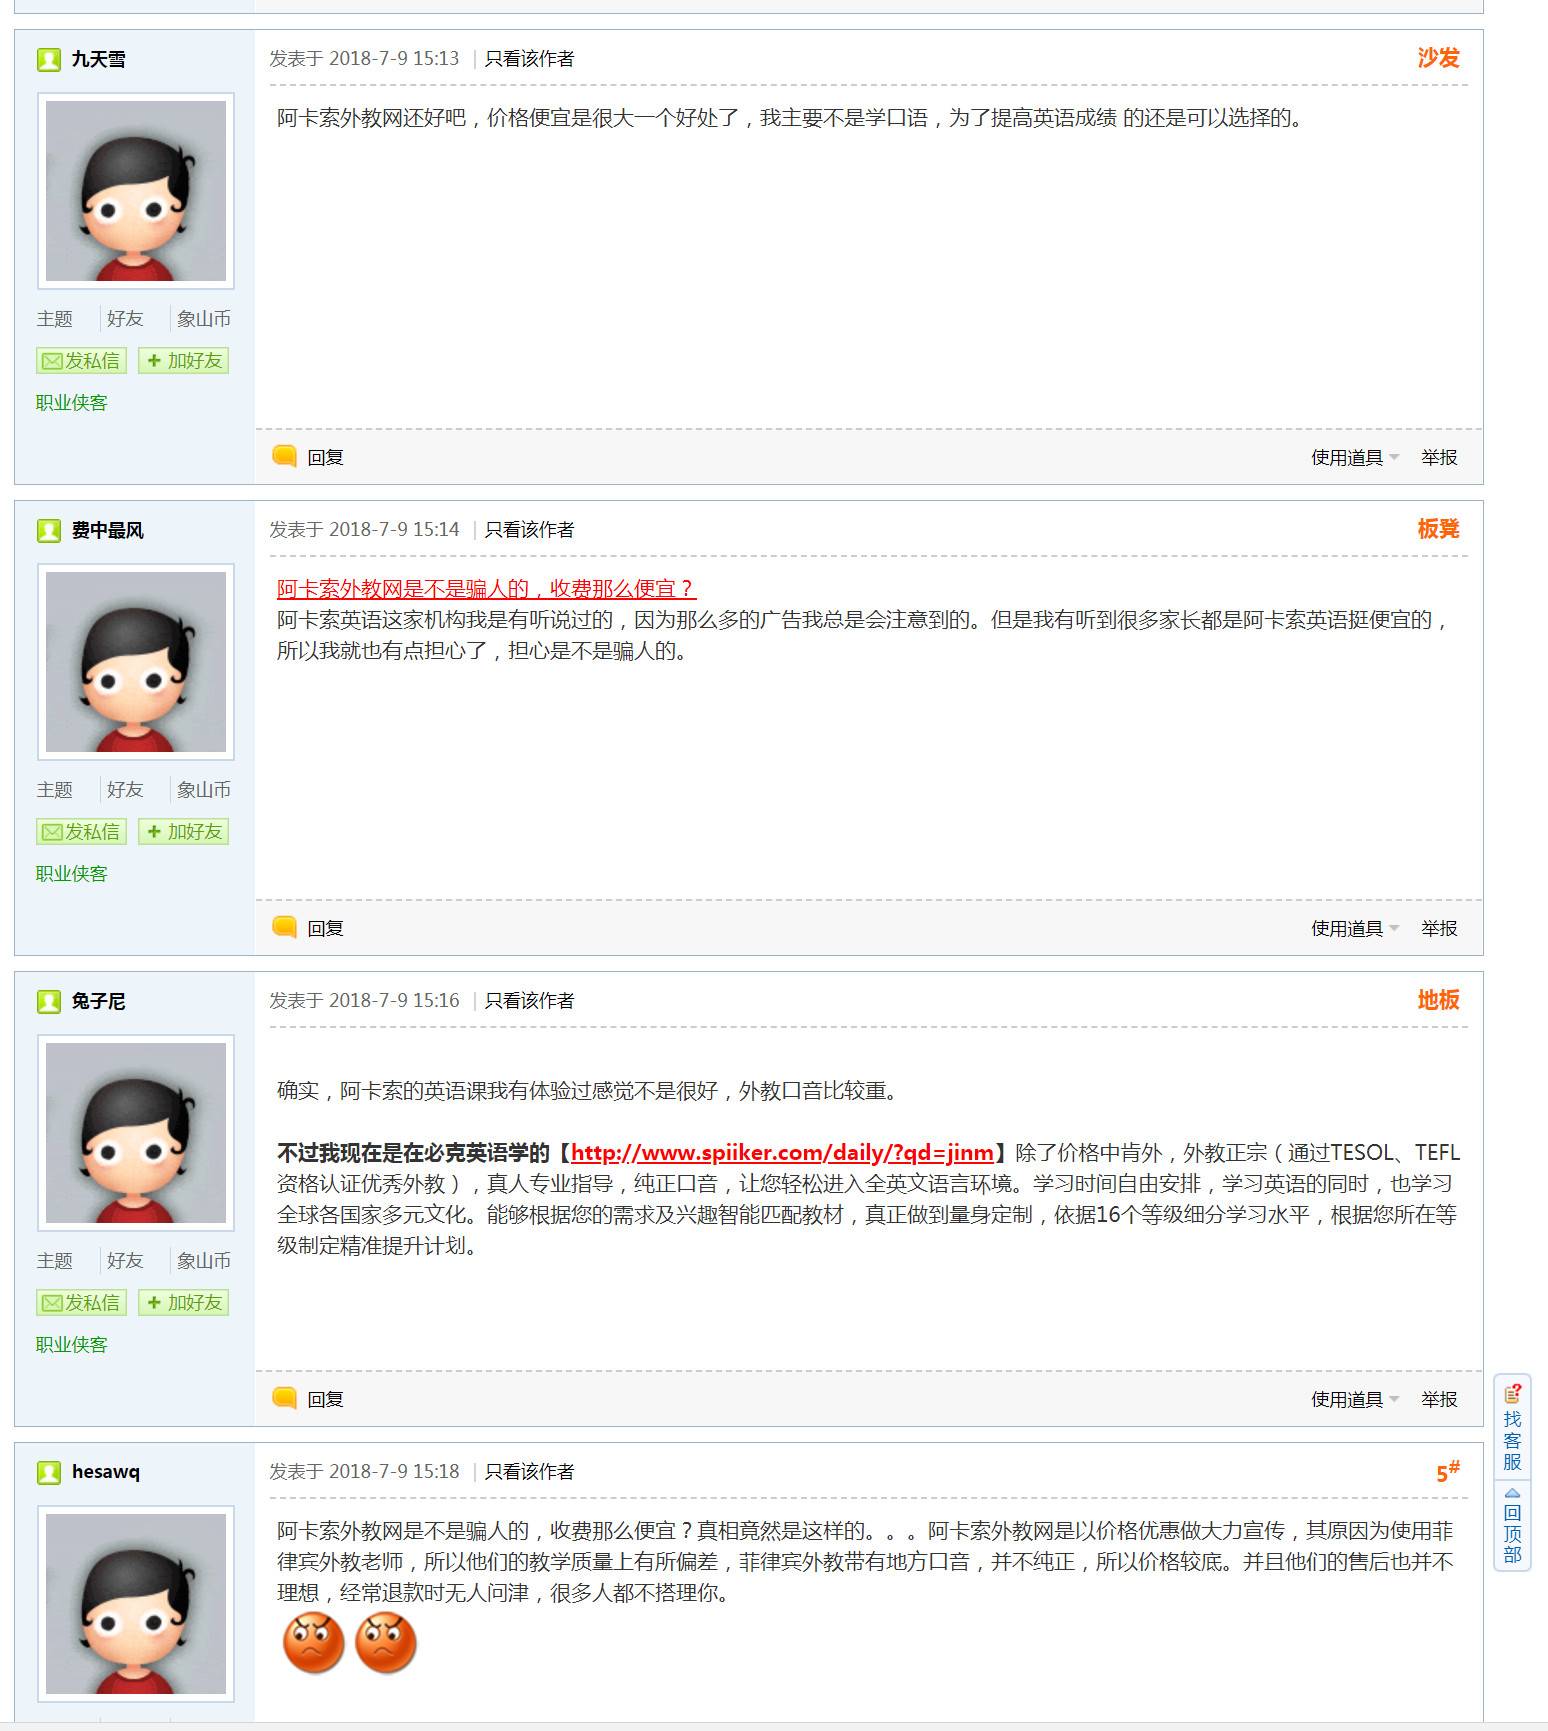Click the green user icon beside hesawq
Viewport: 1548px width, 1731px height.
[x=49, y=1472]
